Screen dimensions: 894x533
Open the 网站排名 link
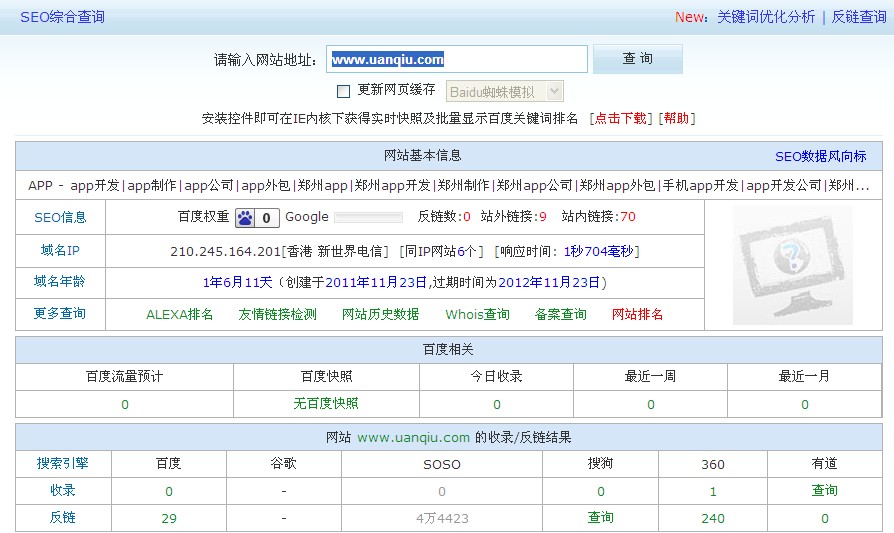tap(637, 314)
